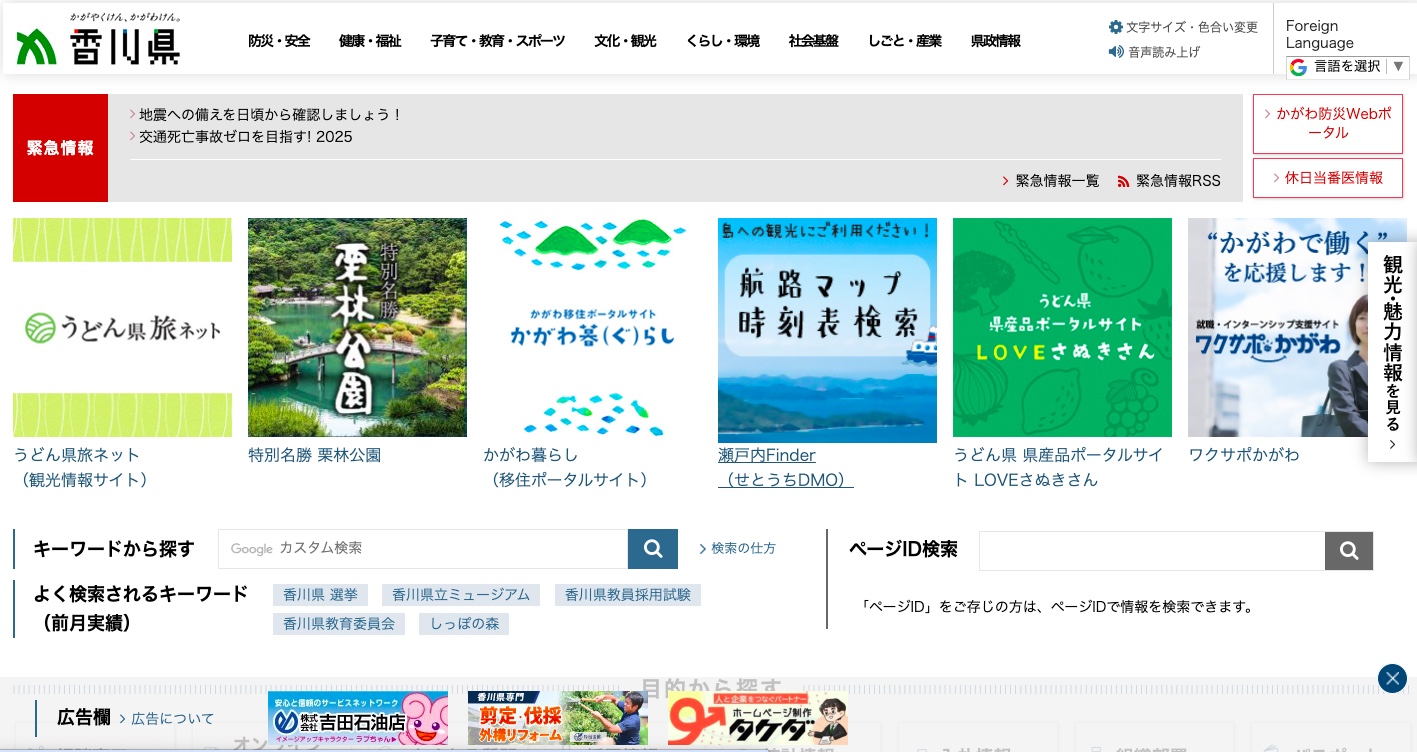
Task: Click the 緊急情報RSS feed icon
Action: coord(1125,181)
